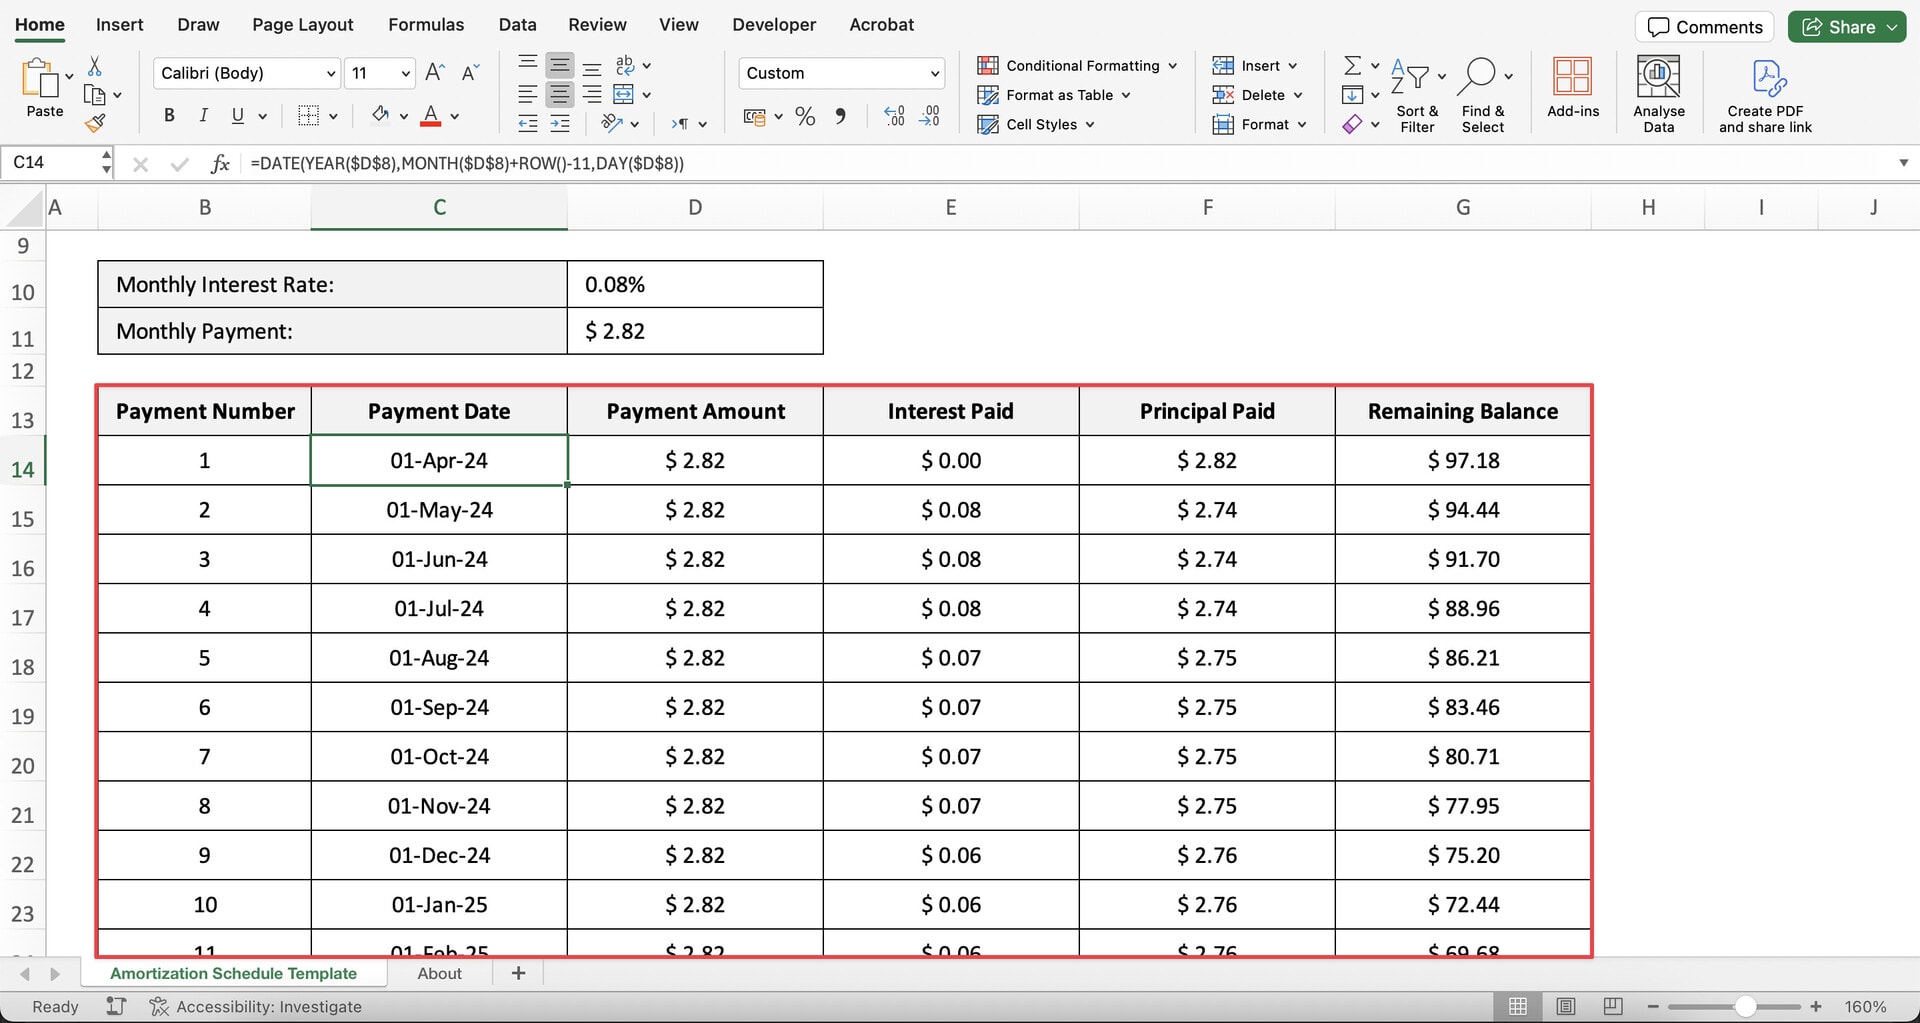Apply Comma Style format
Image resolution: width=1920 pixels, height=1023 pixels.
(x=841, y=116)
